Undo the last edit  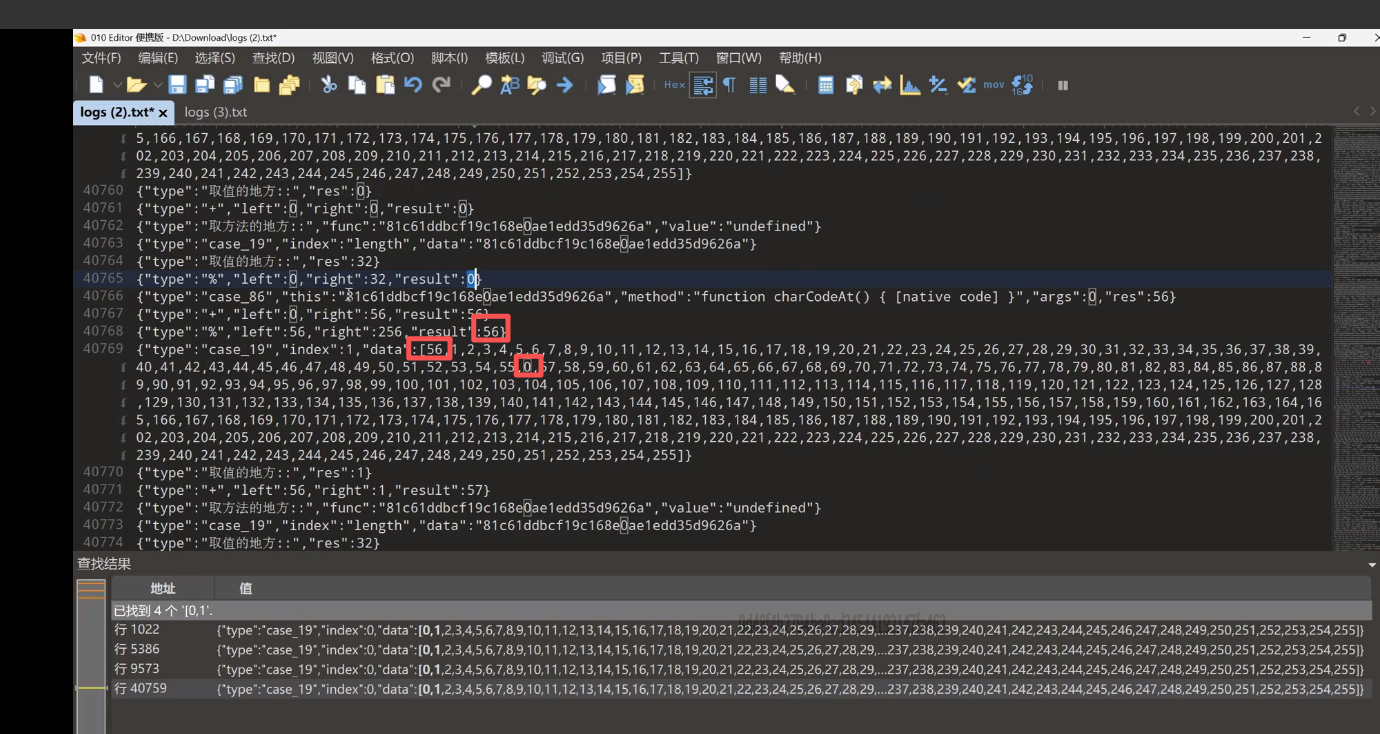tap(413, 85)
